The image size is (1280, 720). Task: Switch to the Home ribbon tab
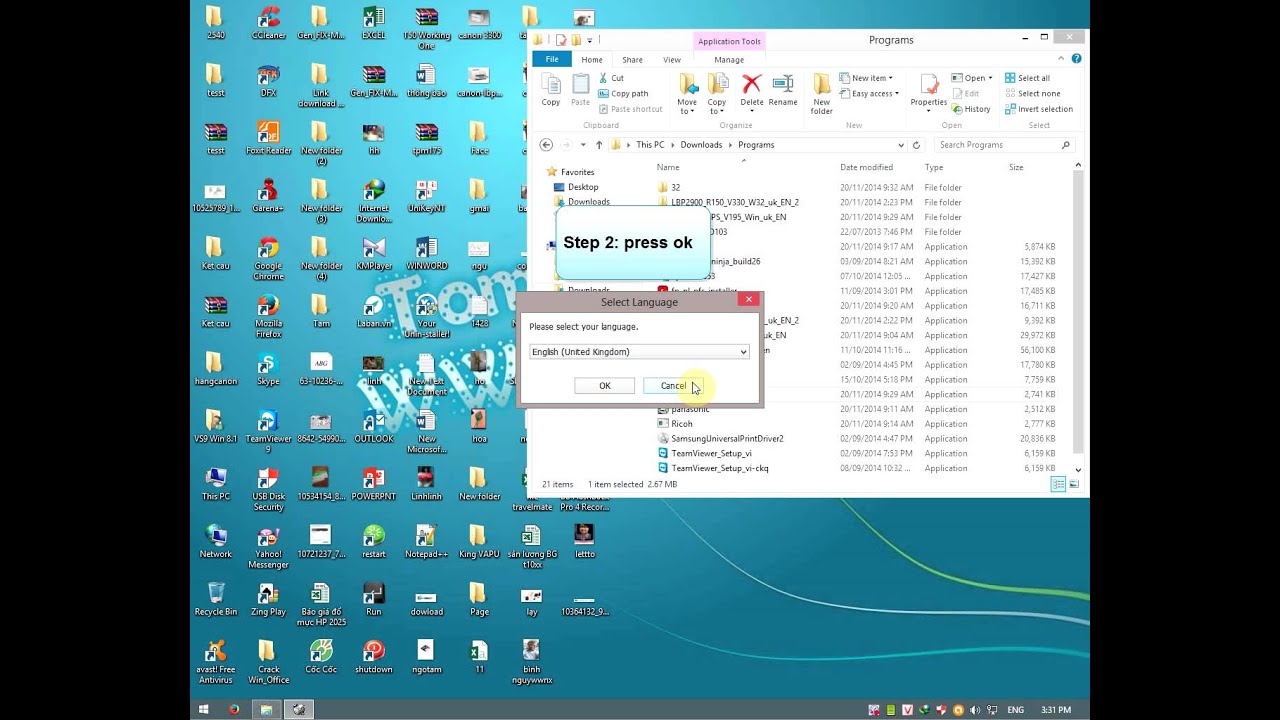pos(592,60)
